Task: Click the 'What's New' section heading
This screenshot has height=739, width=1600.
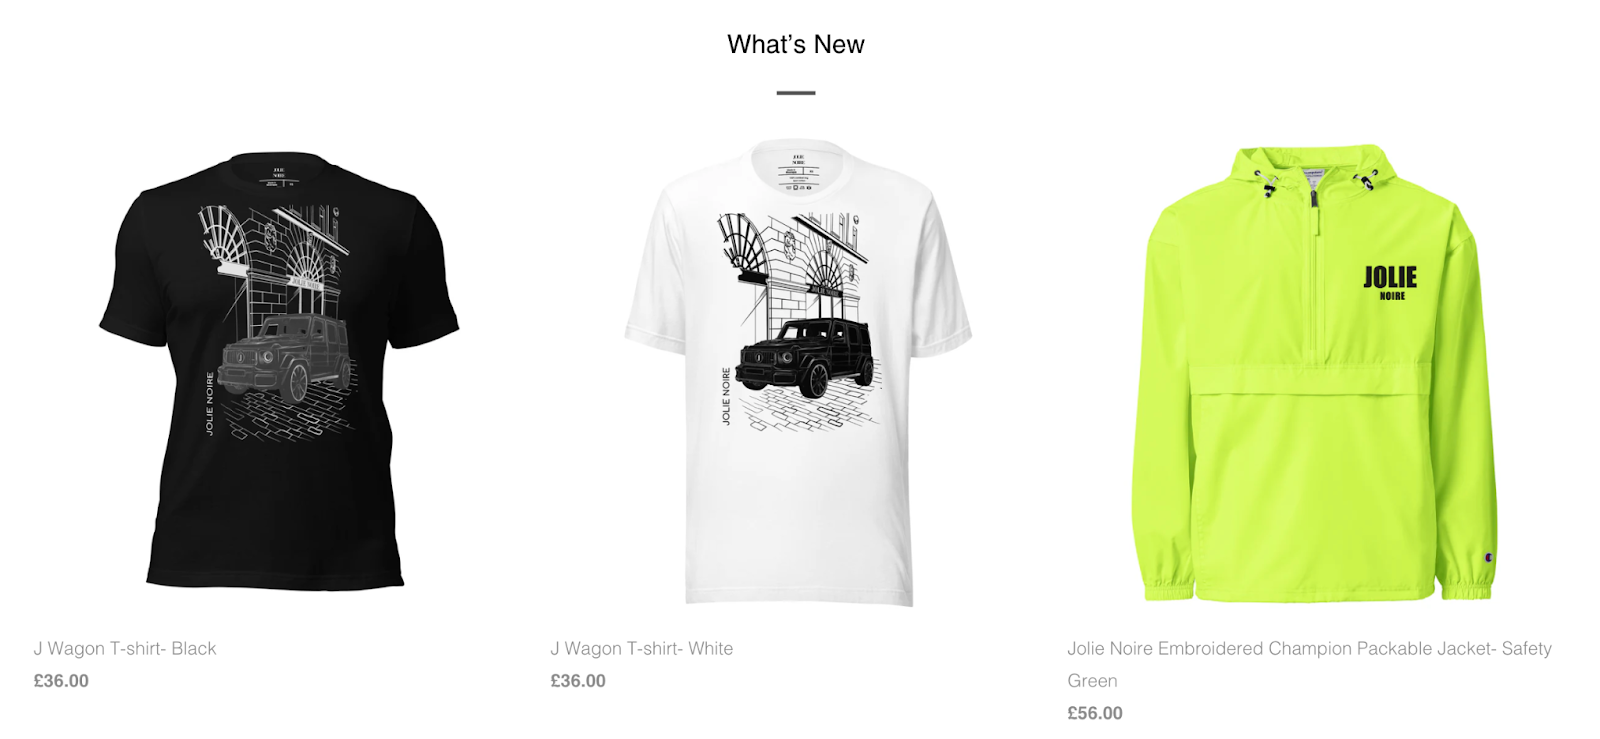Action: [x=796, y=44]
